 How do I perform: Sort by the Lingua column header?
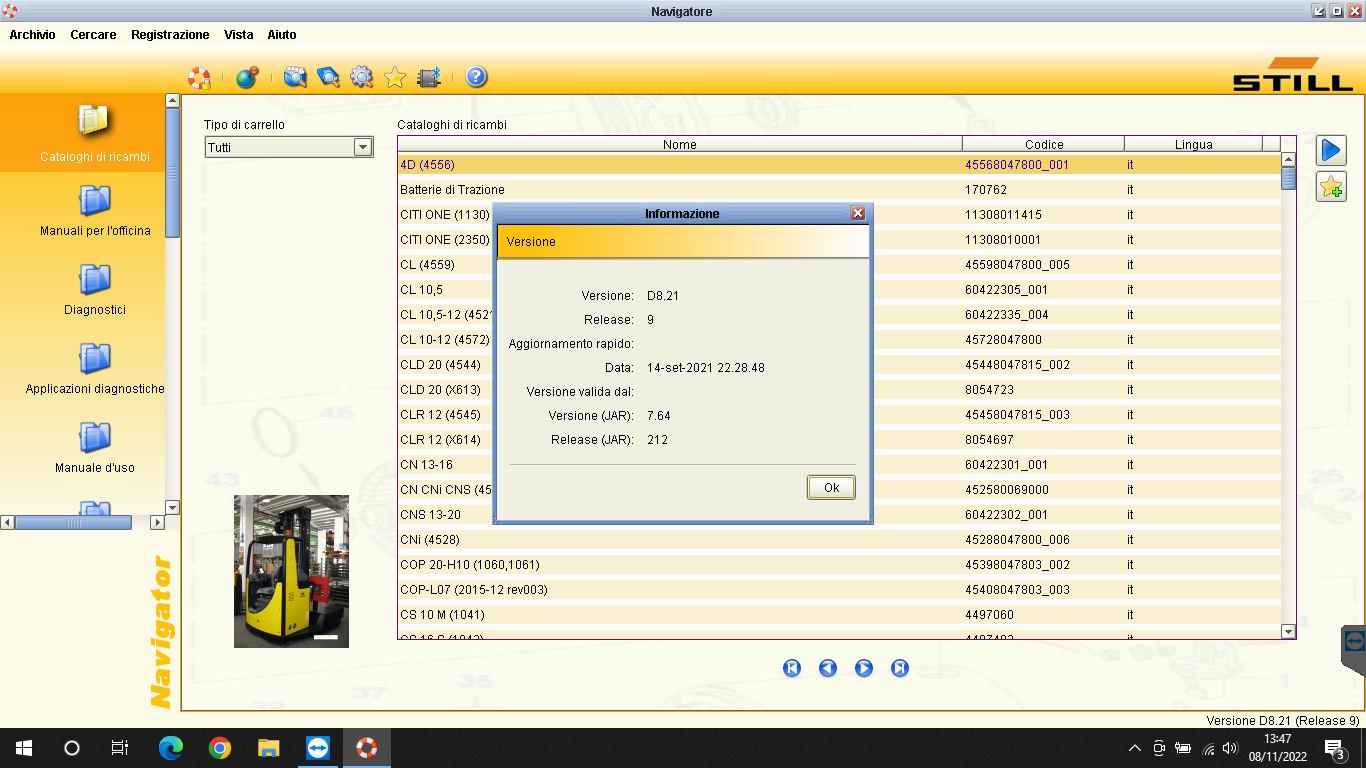click(x=1194, y=144)
